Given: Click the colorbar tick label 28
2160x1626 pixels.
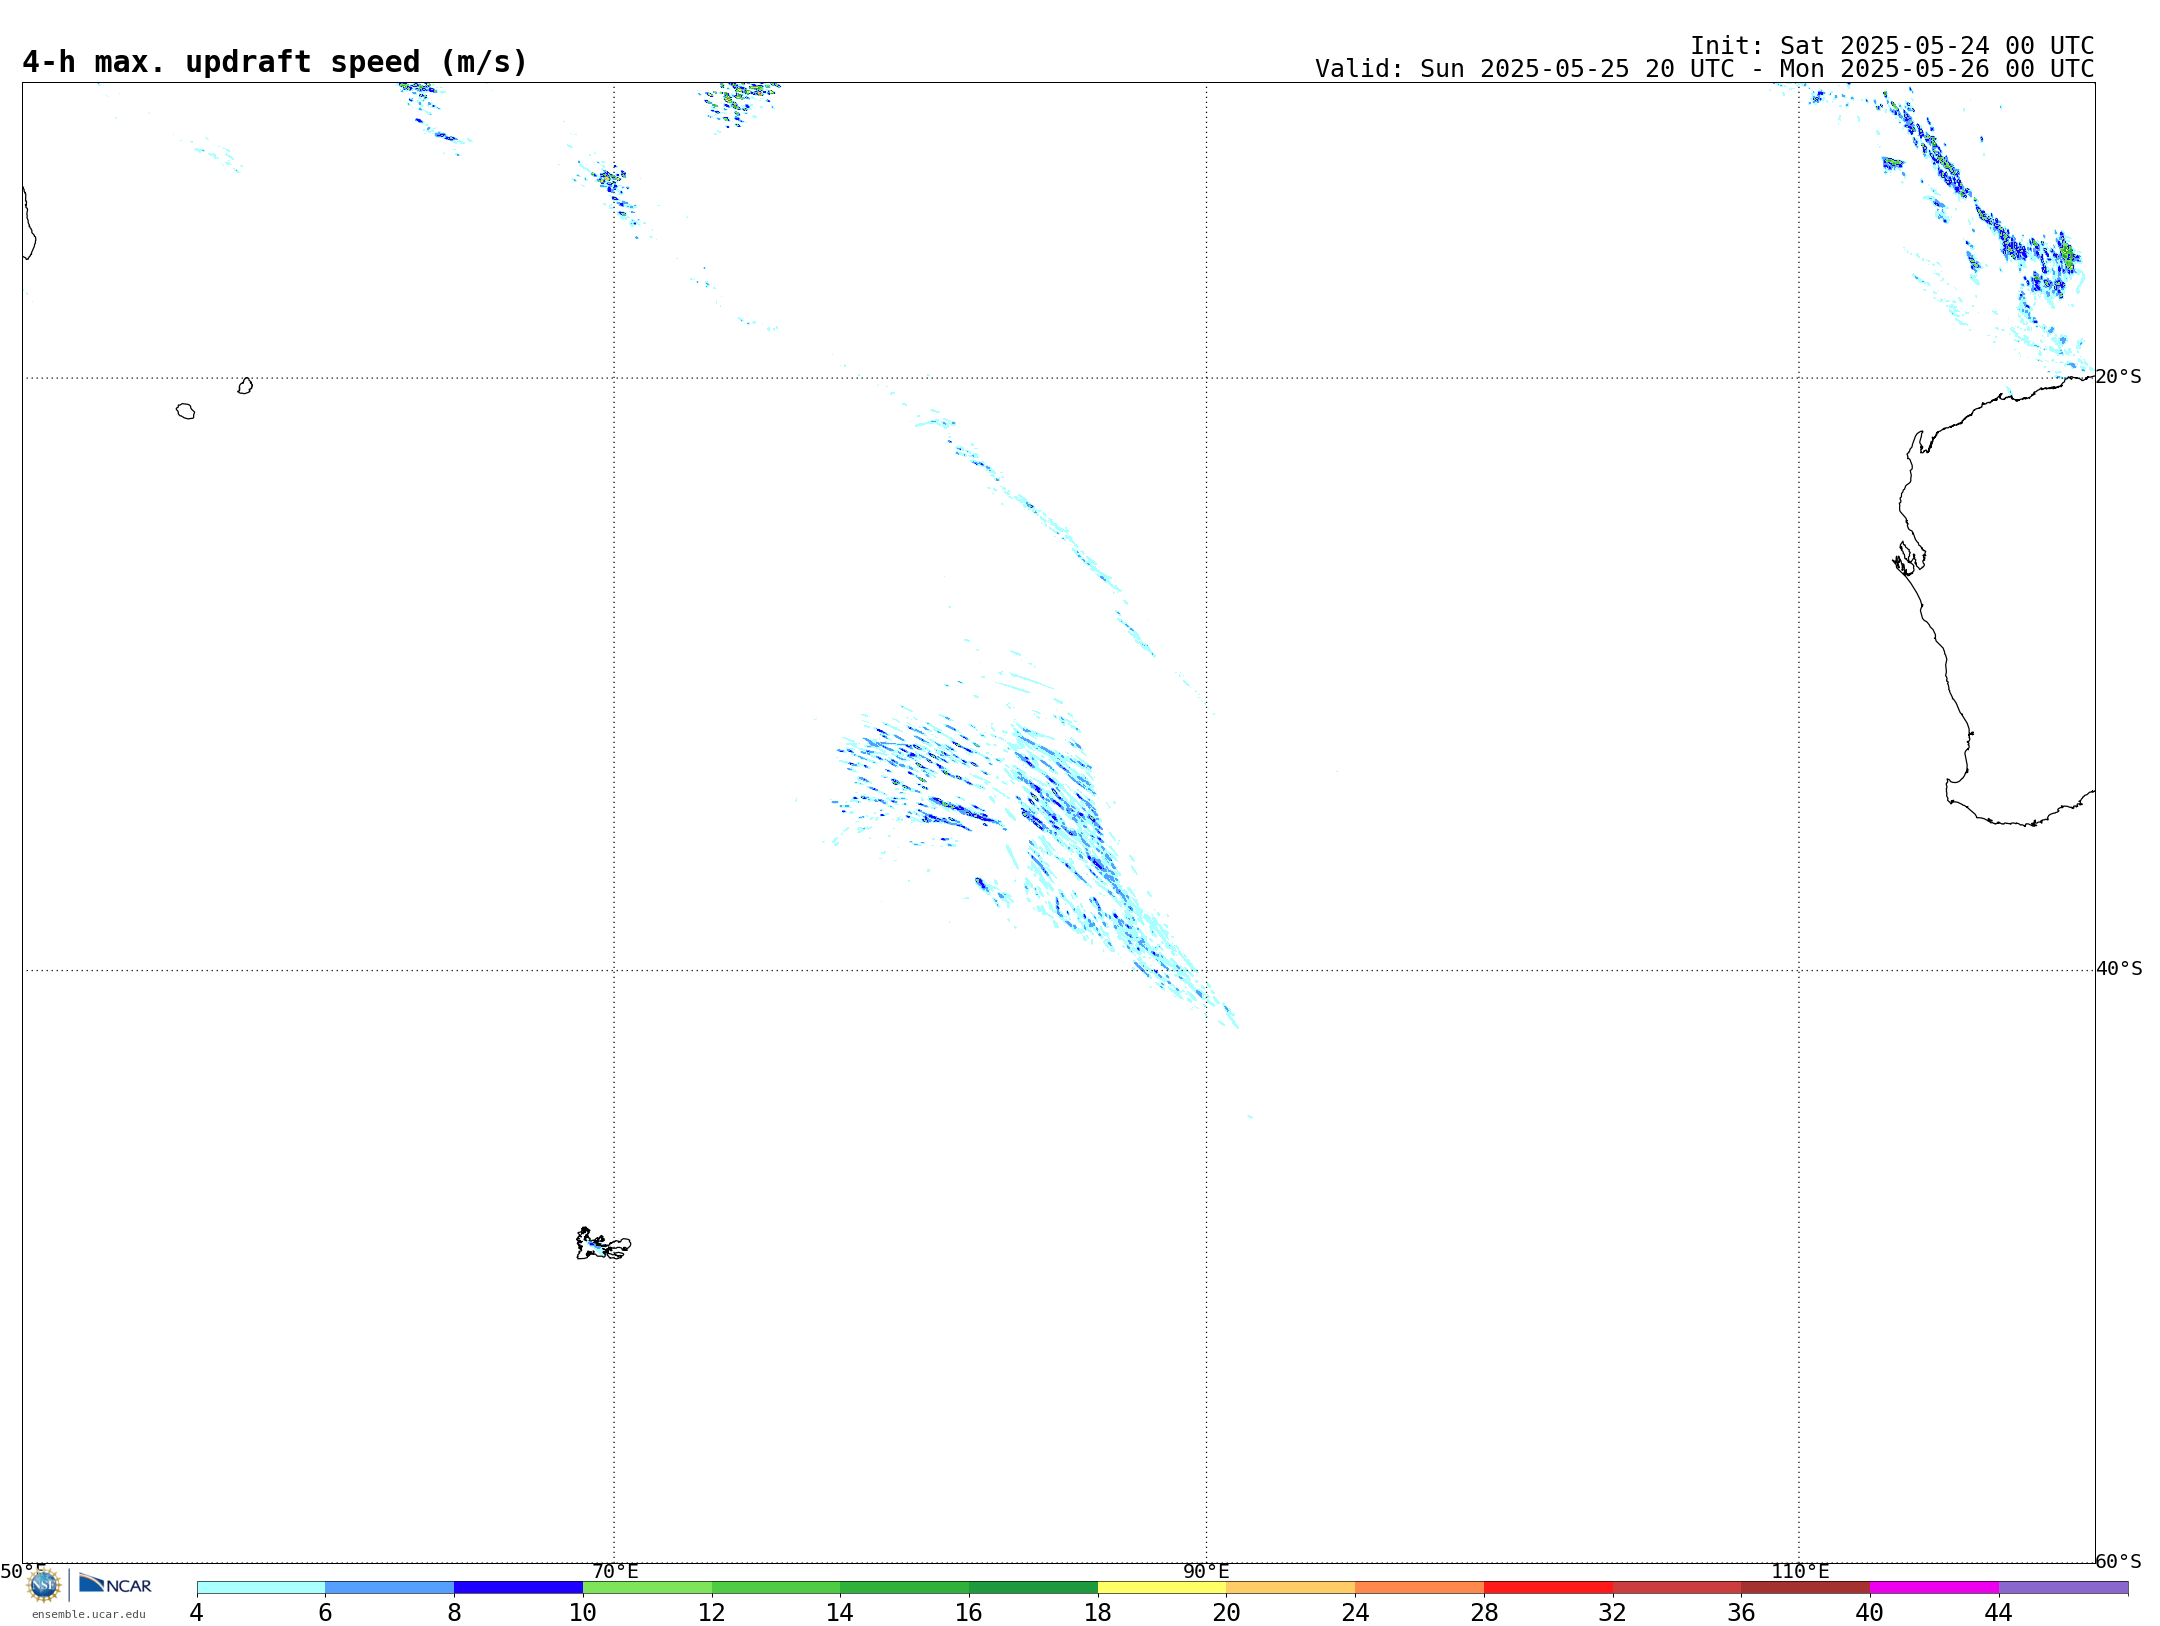Looking at the screenshot, I should coord(1484,1613).
